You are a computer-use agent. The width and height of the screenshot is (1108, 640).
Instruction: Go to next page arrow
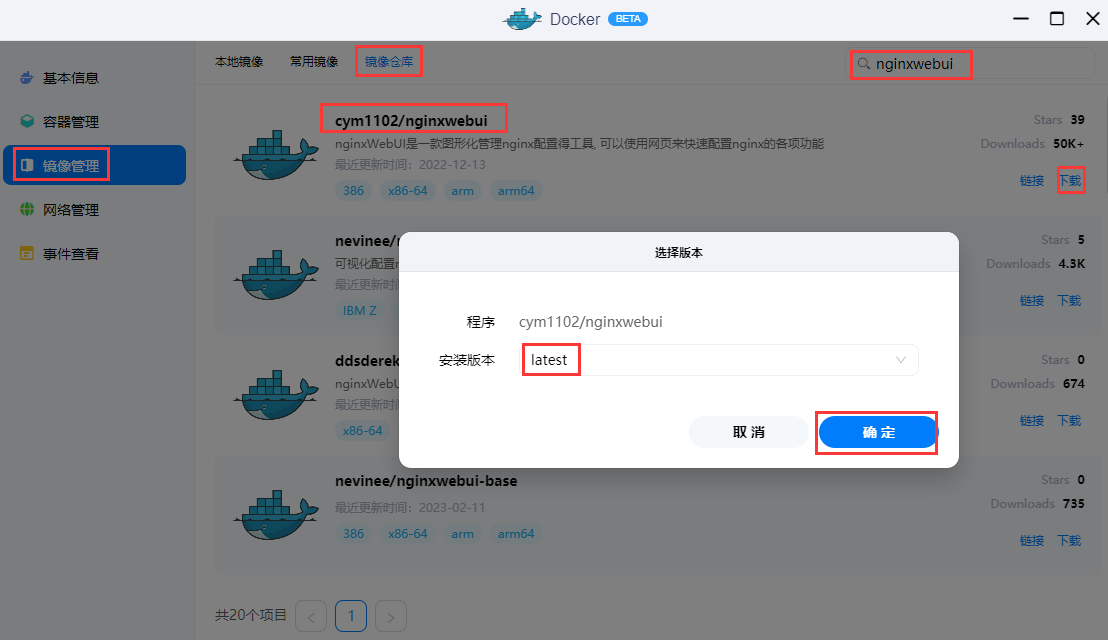391,616
